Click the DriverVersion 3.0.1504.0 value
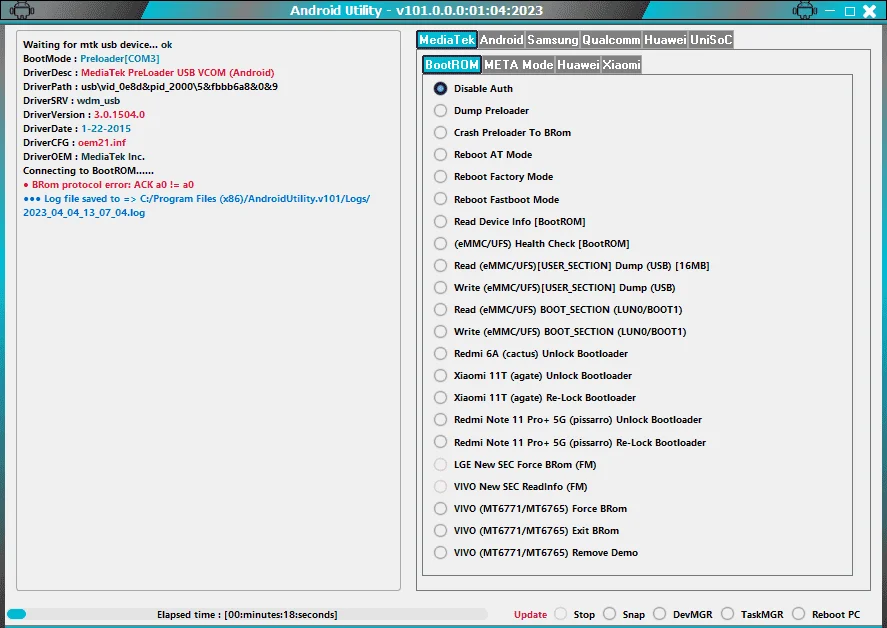The image size is (887, 628). pos(119,115)
